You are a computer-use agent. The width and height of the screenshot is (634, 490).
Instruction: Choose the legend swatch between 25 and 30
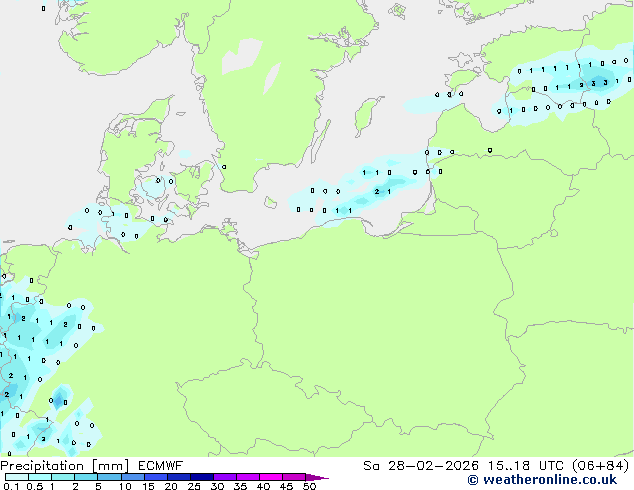click(202, 477)
